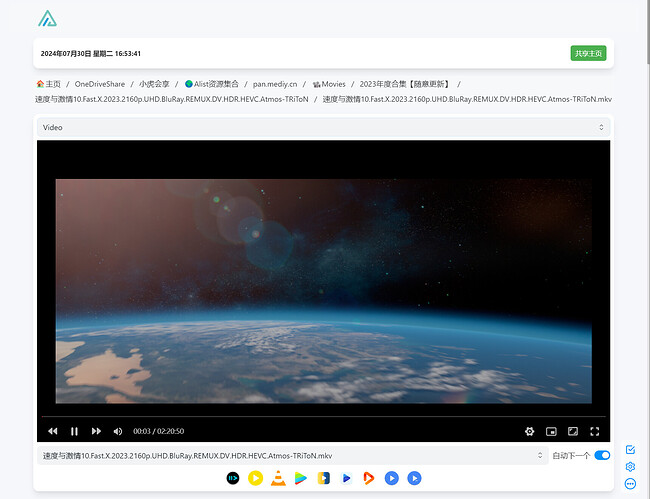Rewind the video with the backward icon
This screenshot has height=499, width=650.
click(53, 431)
